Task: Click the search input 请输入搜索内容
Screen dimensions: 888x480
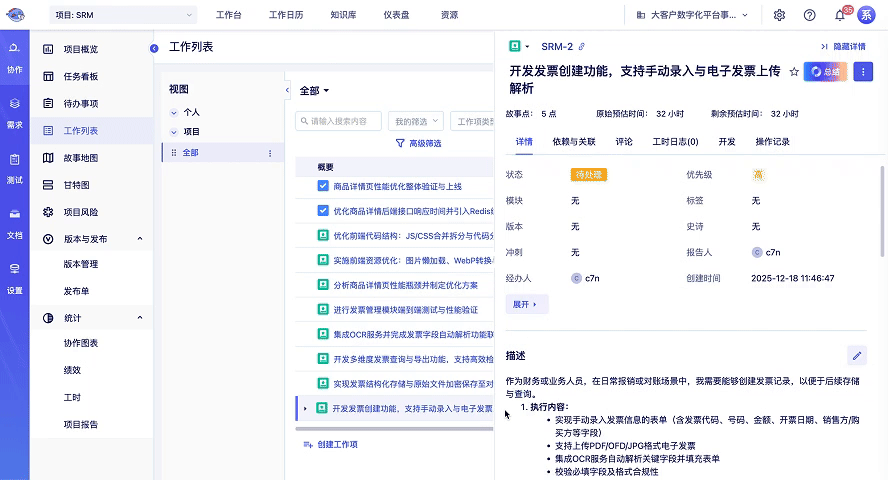Action: pyautogui.click(x=339, y=121)
